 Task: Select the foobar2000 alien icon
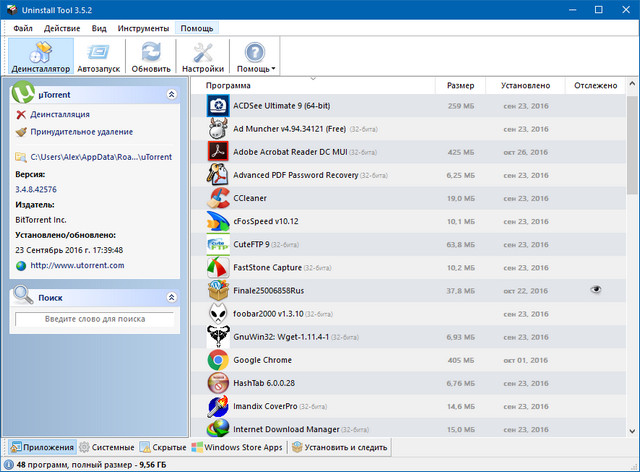[219, 313]
